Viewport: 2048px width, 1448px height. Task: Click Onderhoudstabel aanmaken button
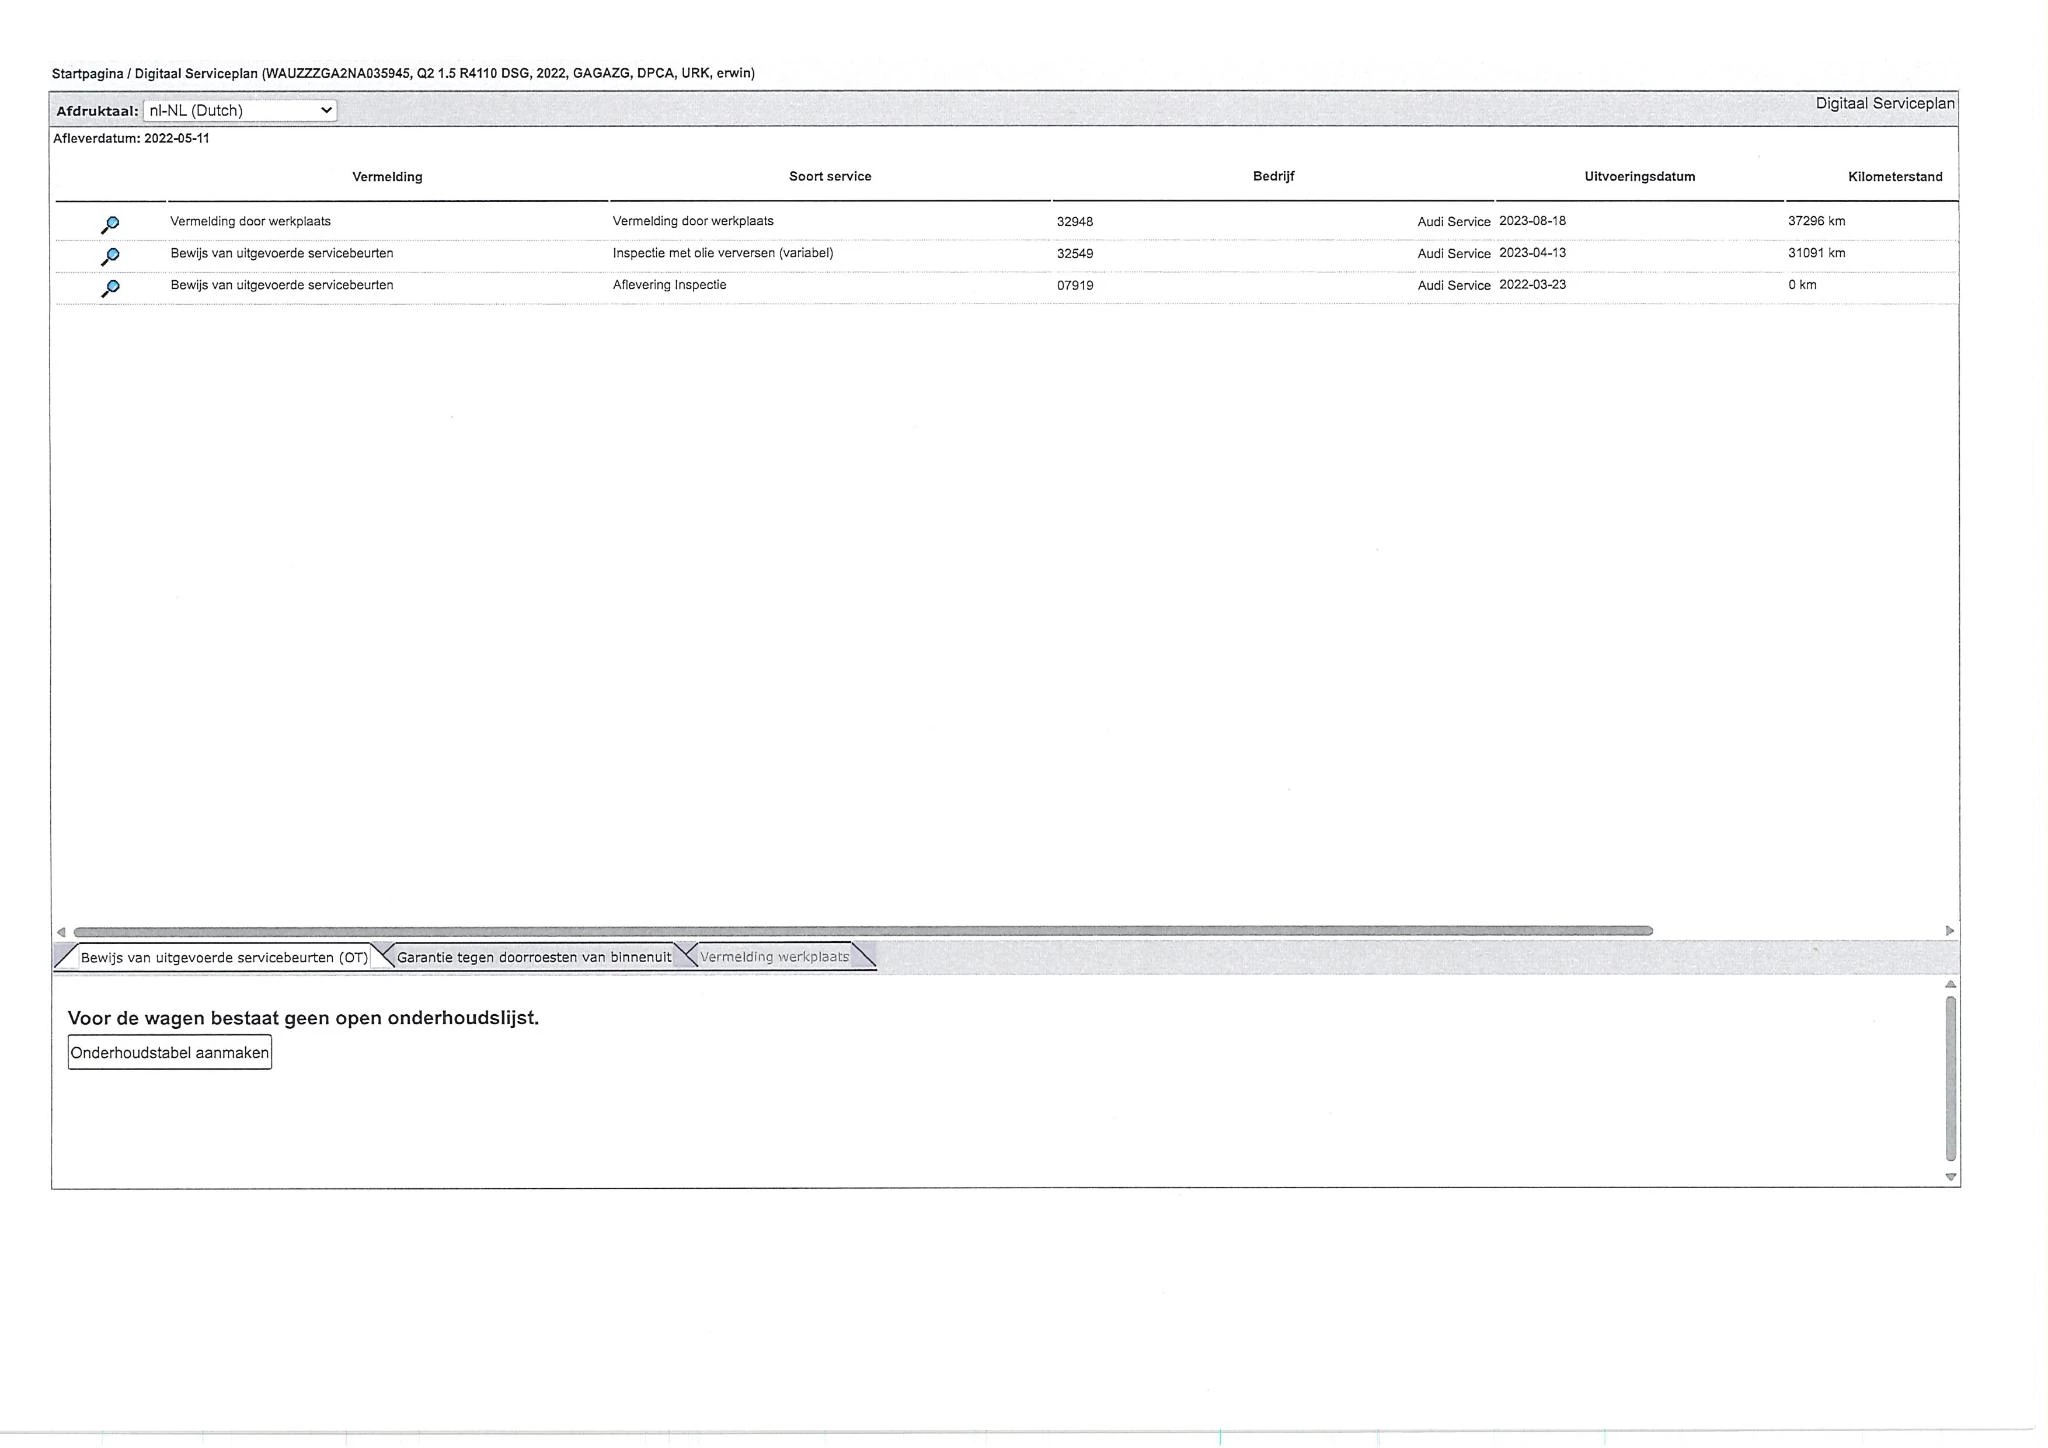point(170,1053)
